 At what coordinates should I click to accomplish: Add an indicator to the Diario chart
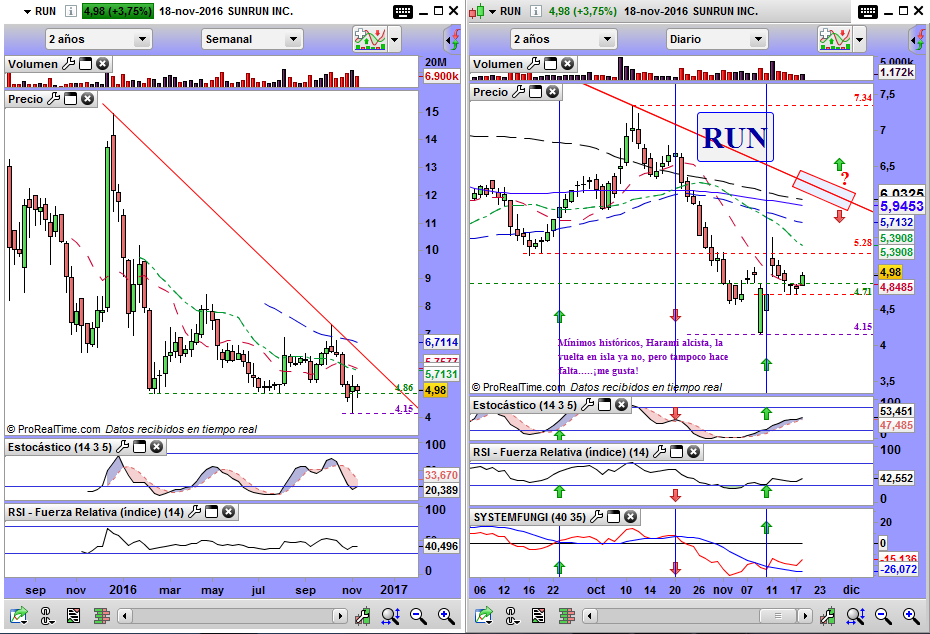click(x=834, y=39)
